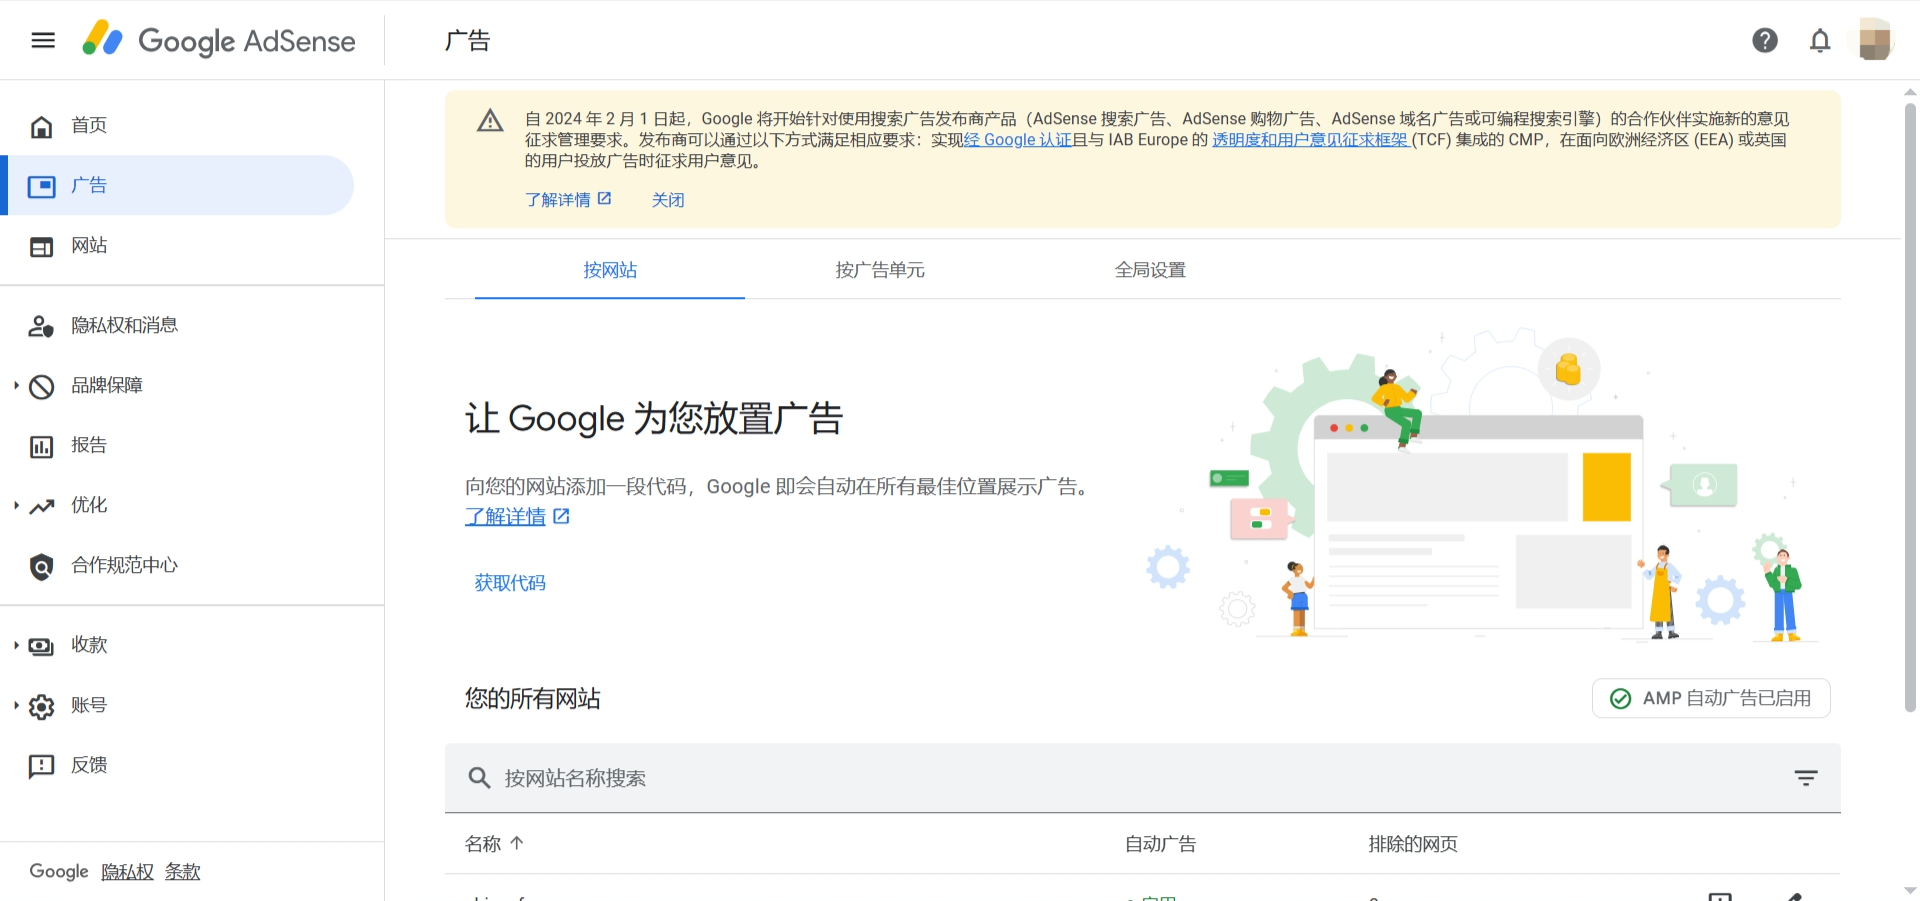Screen dimensions: 1920x901
Task: Click the scrollbar down arrow
Action: click(x=1910, y=890)
